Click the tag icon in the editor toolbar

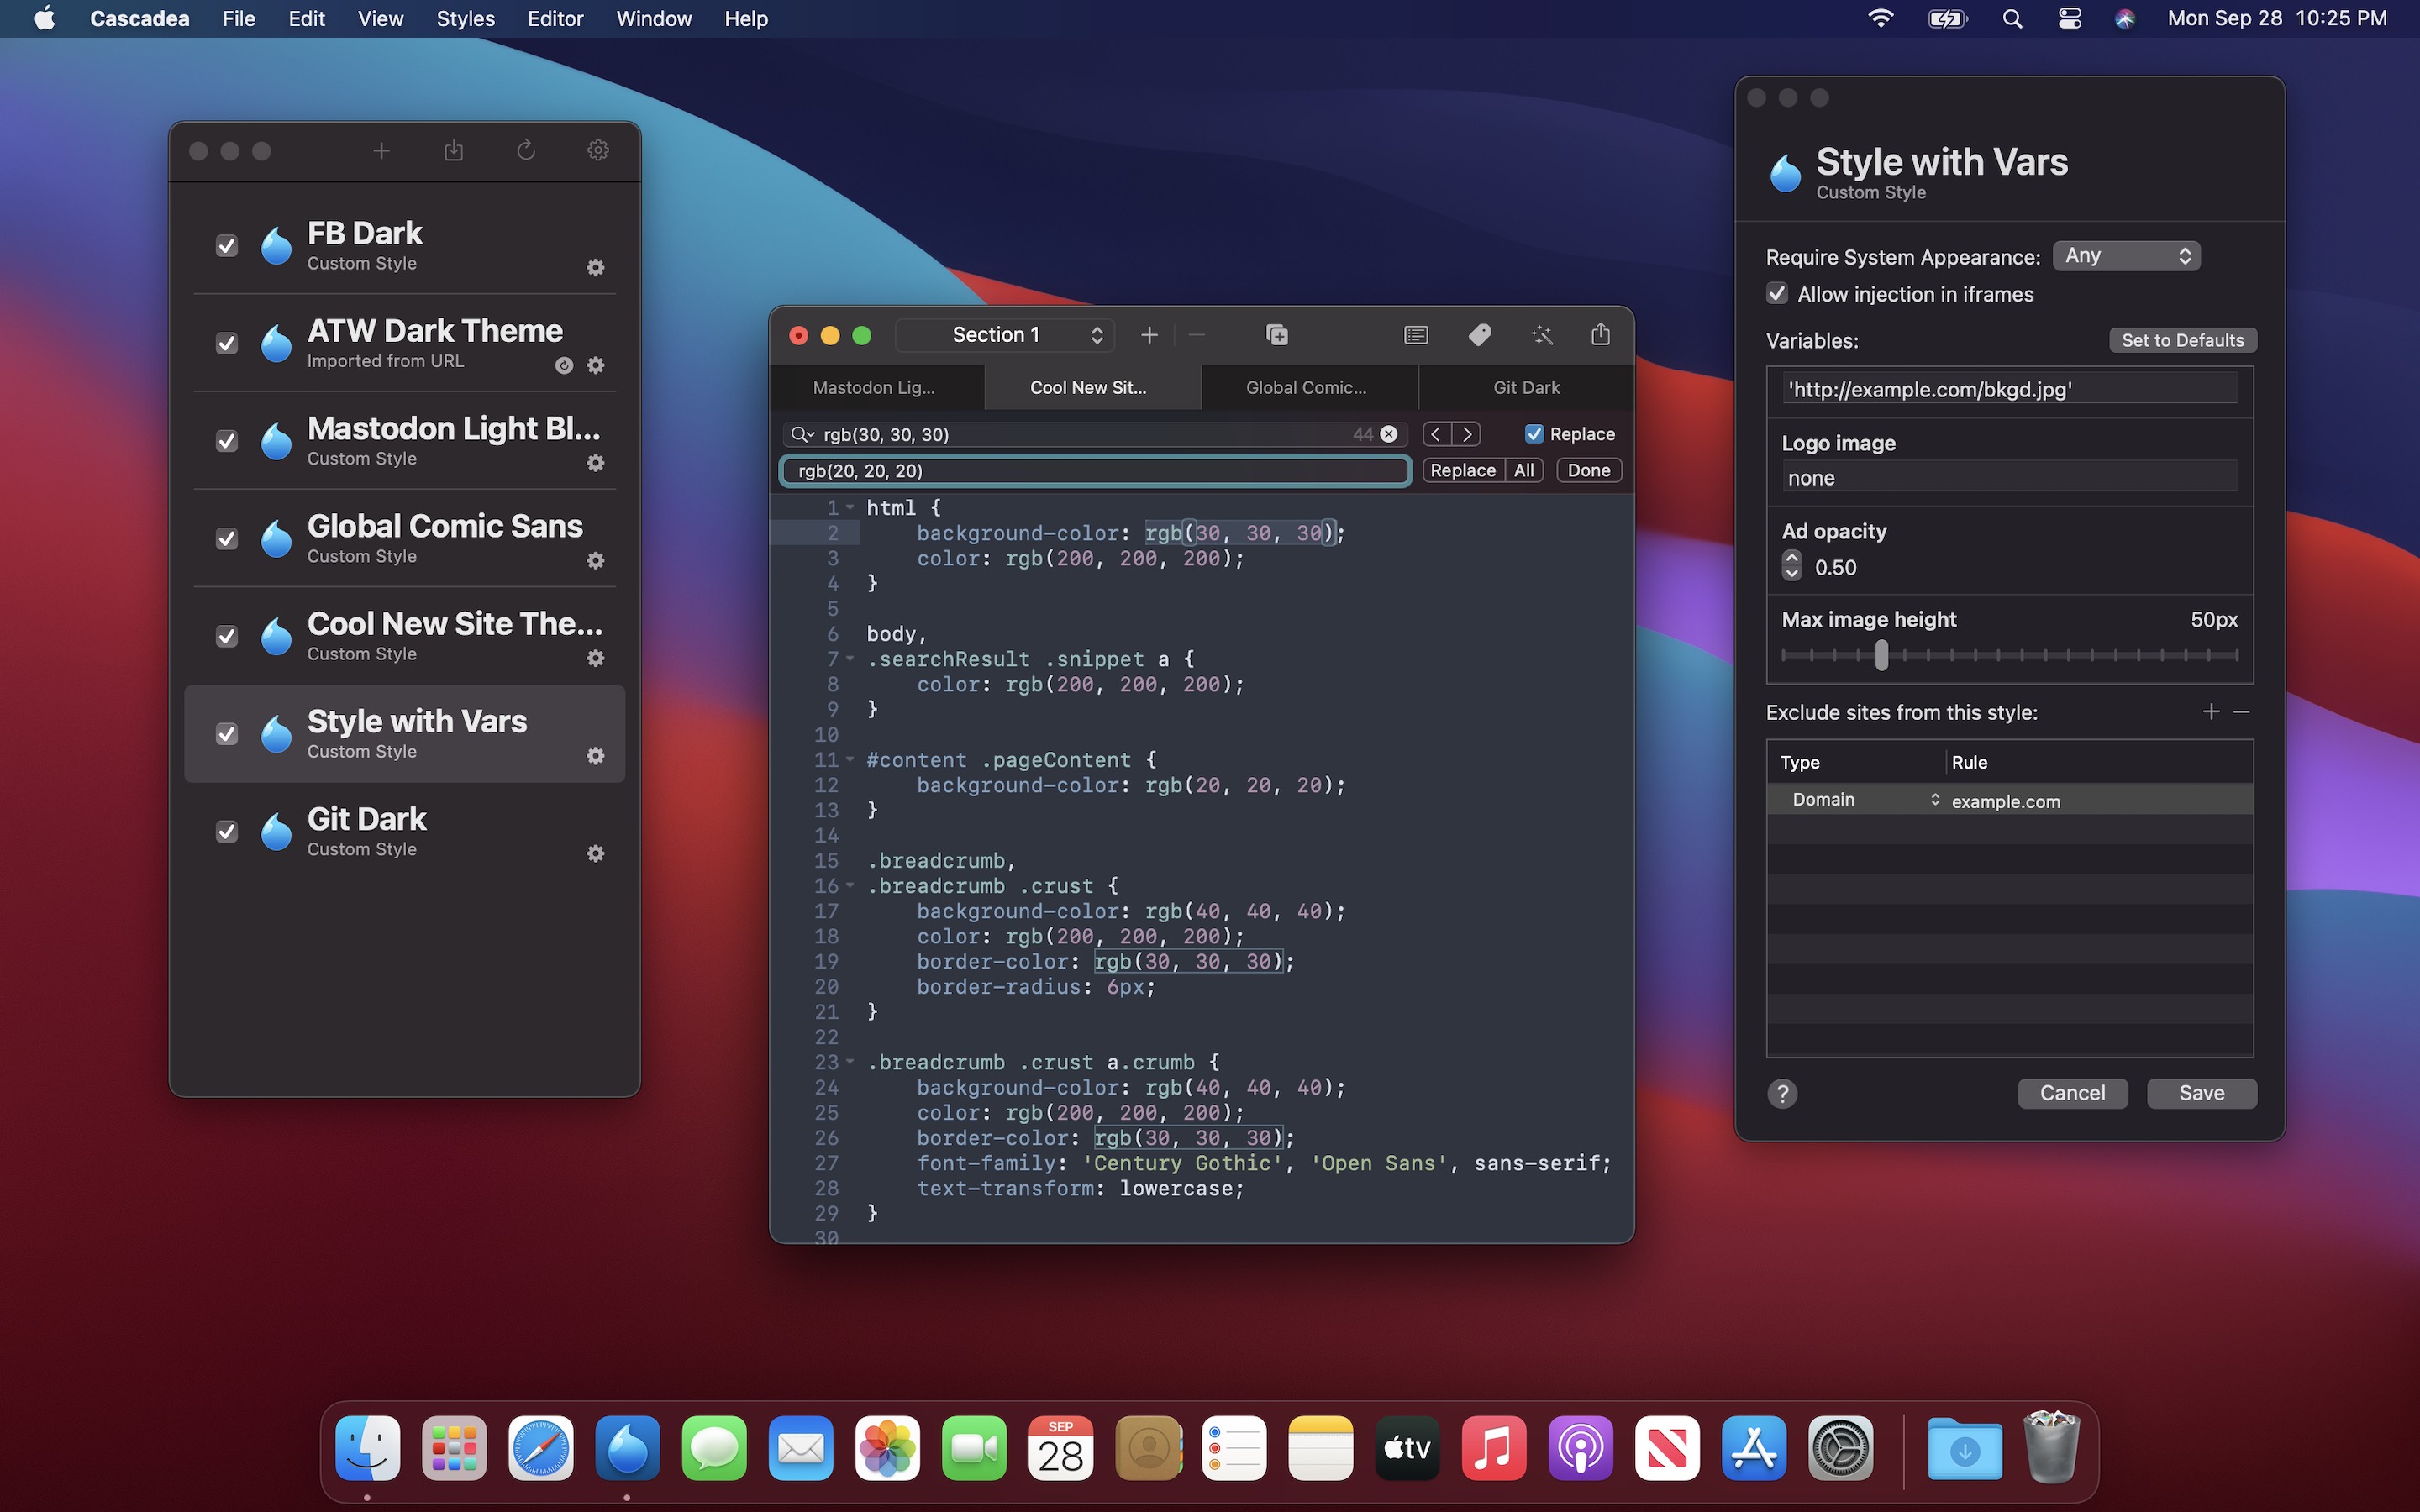coord(1479,335)
